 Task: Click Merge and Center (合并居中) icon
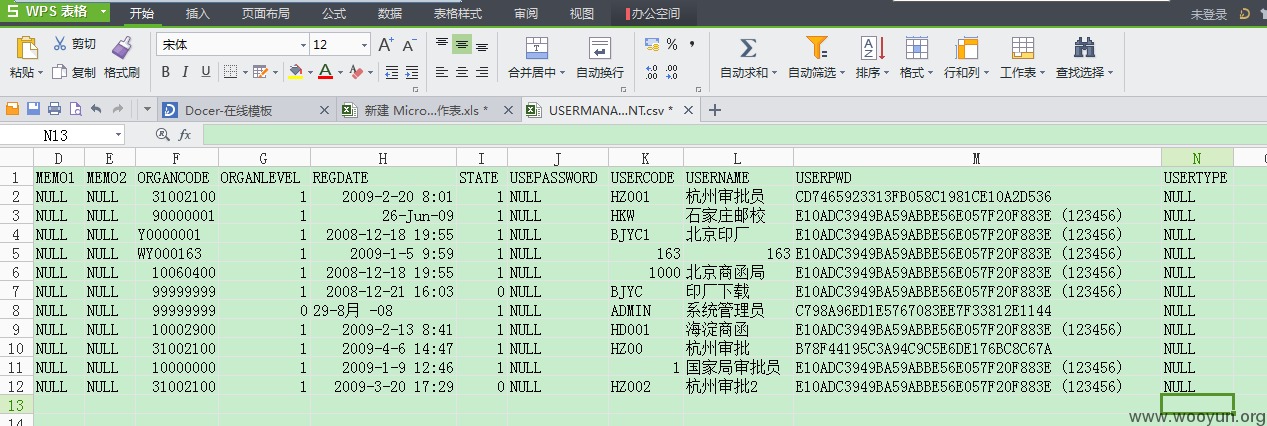(537, 48)
